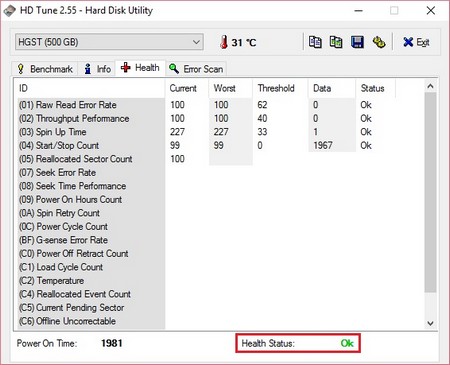Click the Exit button
This screenshot has height=365, width=450.
coord(416,42)
